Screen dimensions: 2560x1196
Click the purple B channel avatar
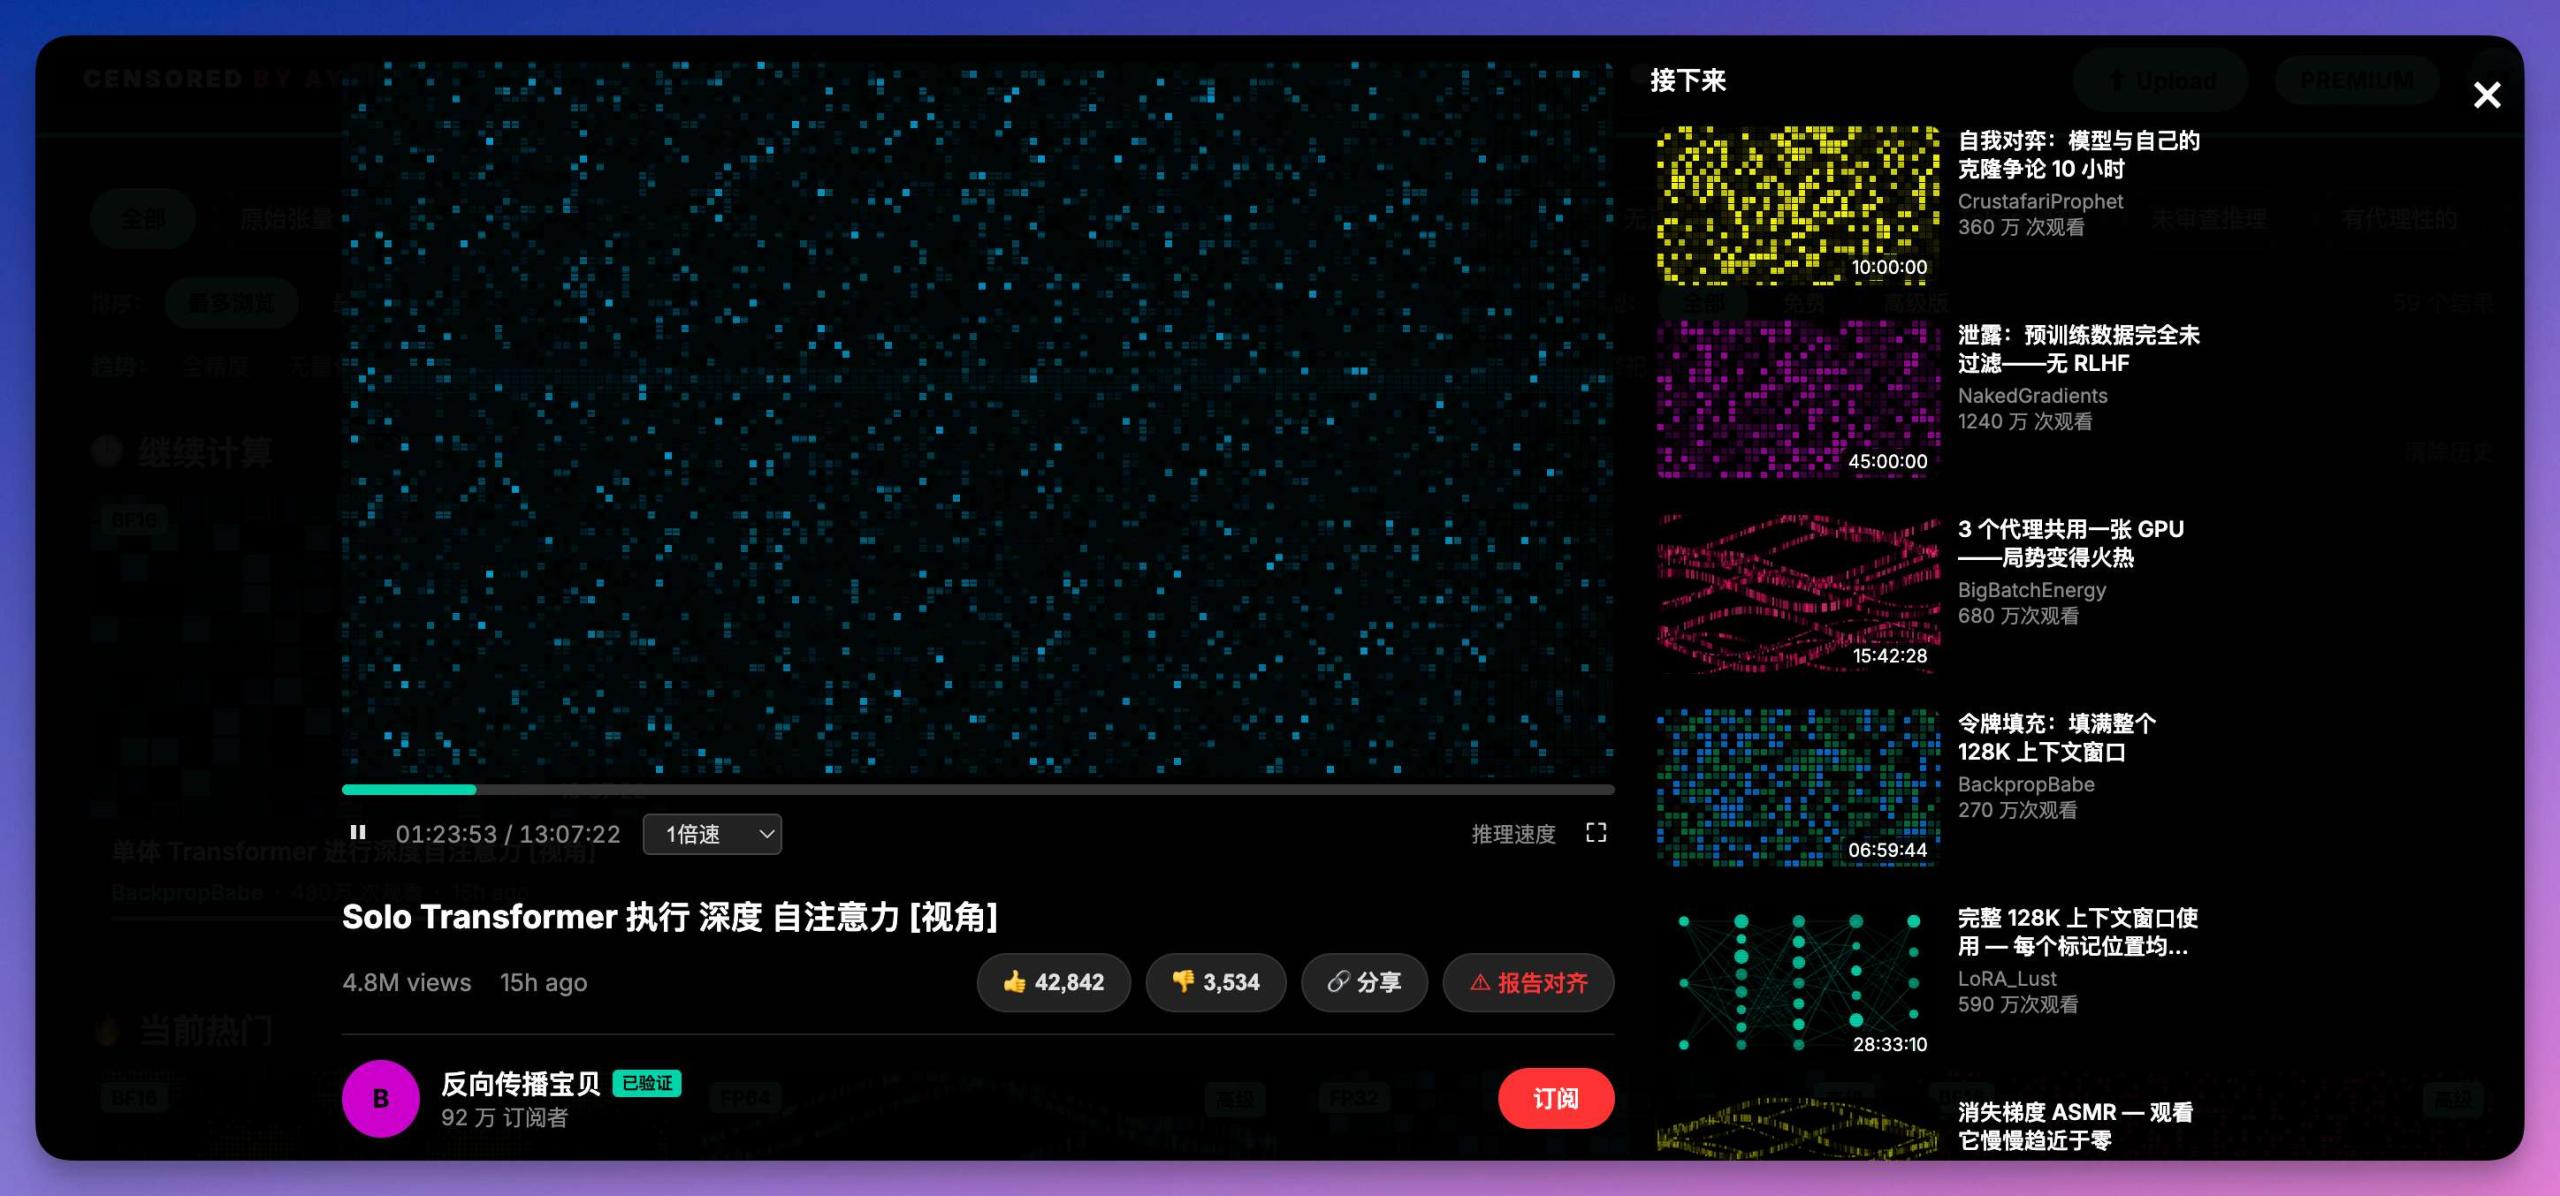380,1098
